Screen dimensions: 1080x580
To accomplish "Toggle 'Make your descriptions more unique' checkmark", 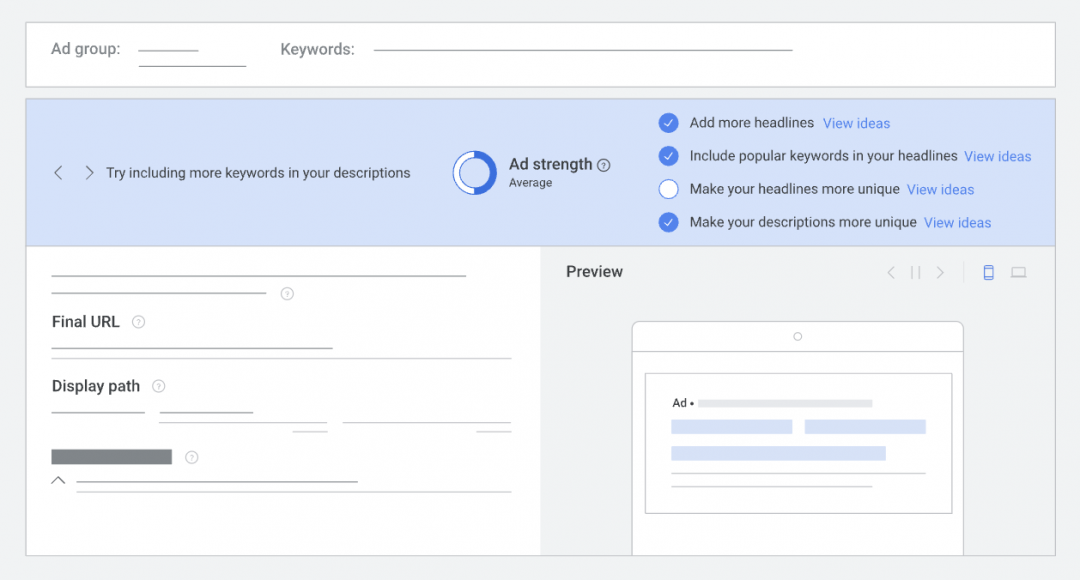I will click(669, 222).
